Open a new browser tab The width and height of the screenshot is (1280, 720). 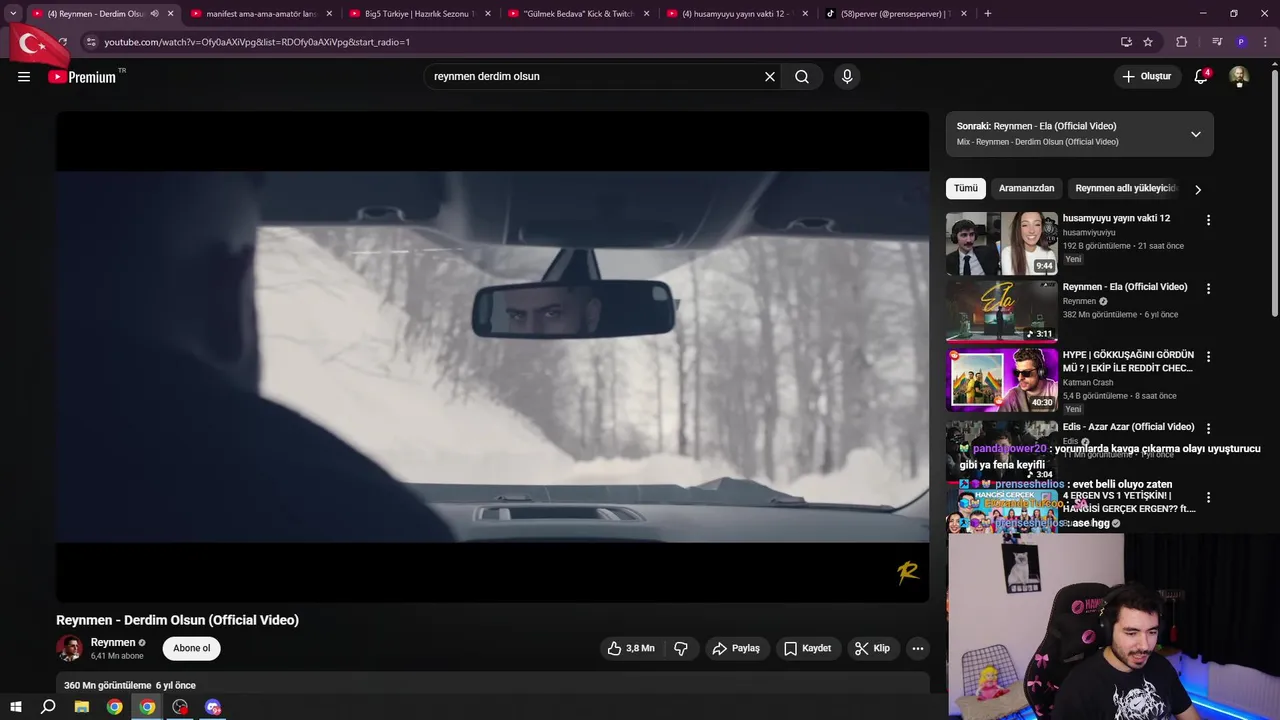(988, 14)
